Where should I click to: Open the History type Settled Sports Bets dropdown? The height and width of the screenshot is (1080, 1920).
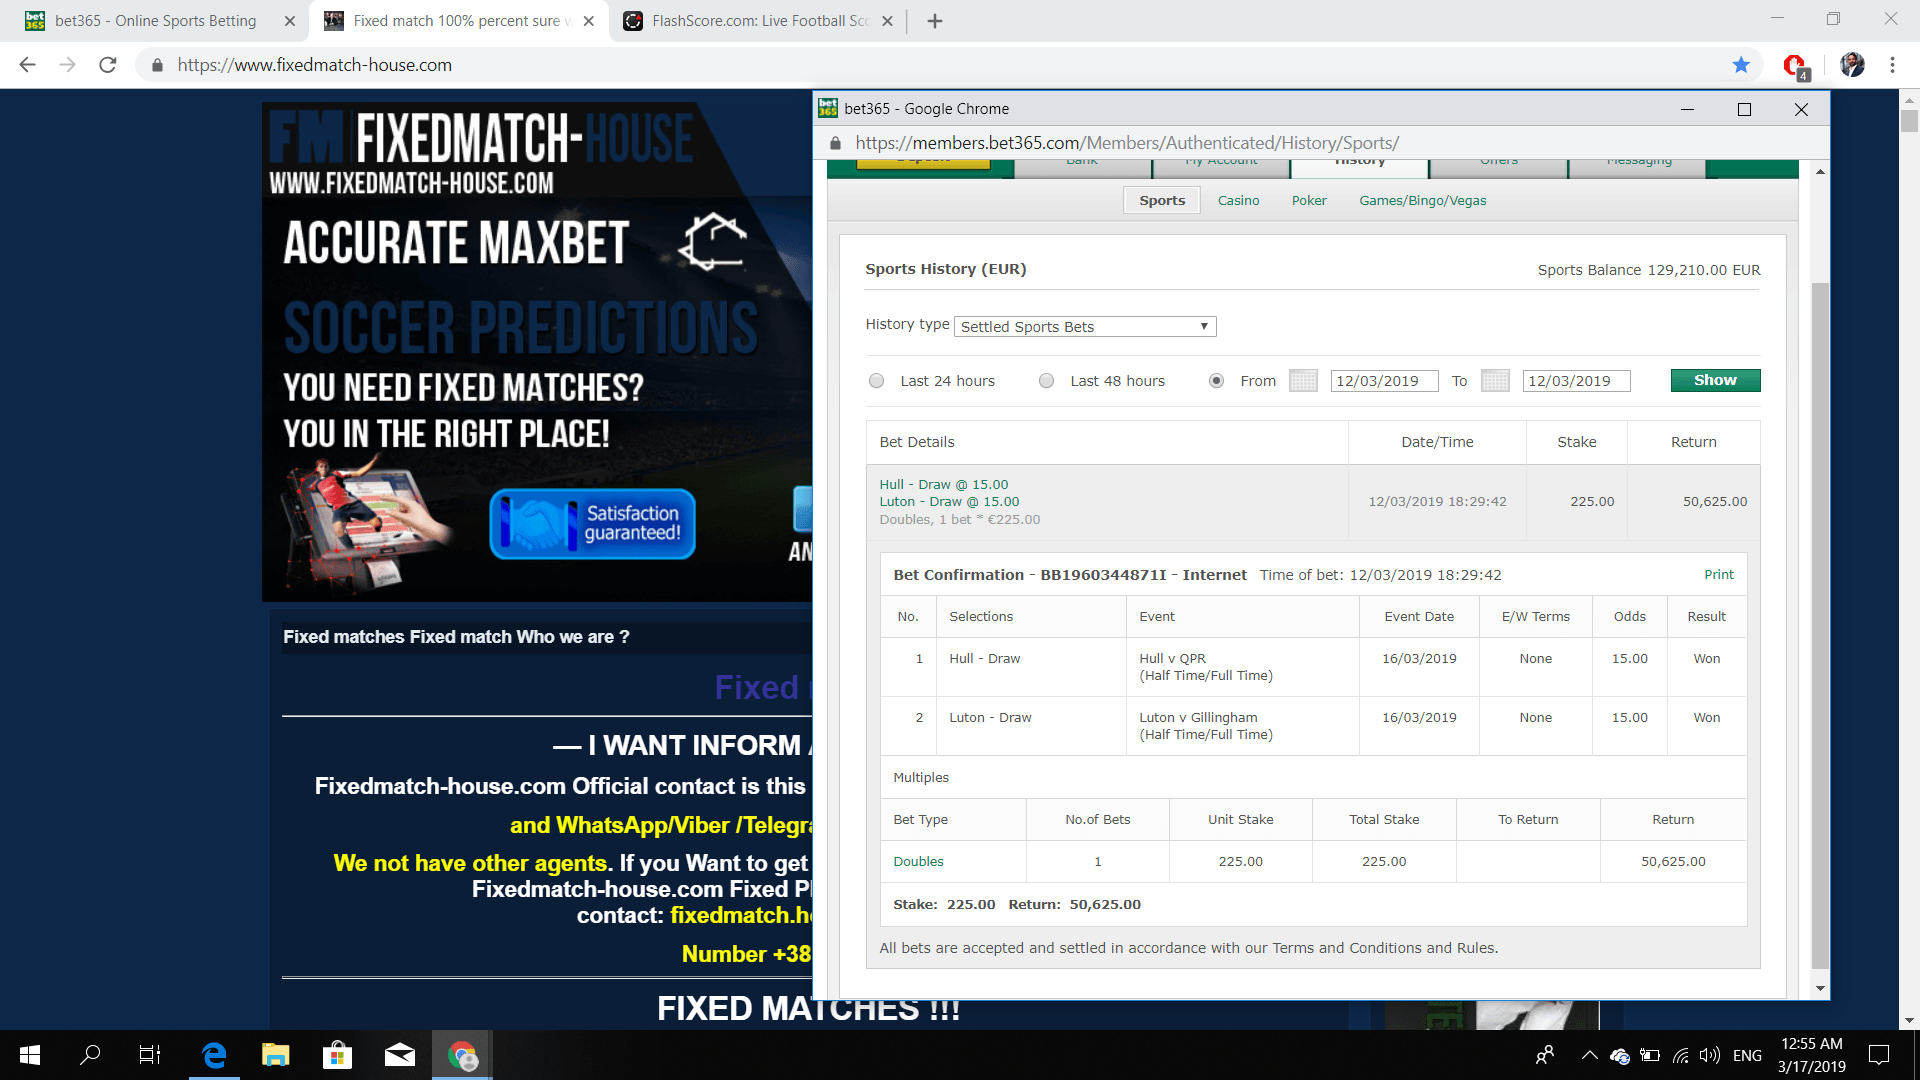[1085, 327]
